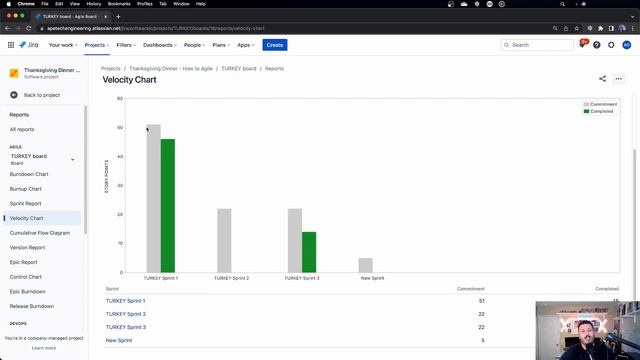640x360 pixels.
Task: Open Burnup Chart report
Action: tap(26, 189)
